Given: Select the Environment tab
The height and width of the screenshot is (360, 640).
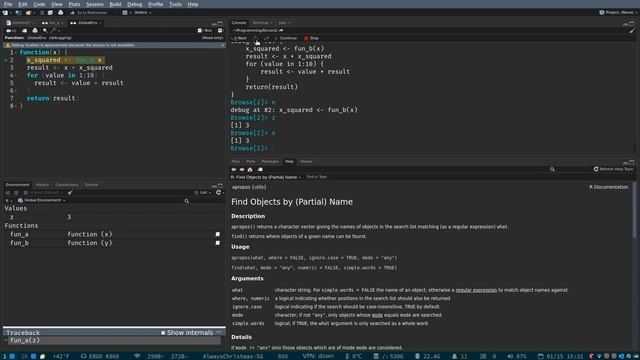Looking at the screenshot, I should (x=18, y=185).
